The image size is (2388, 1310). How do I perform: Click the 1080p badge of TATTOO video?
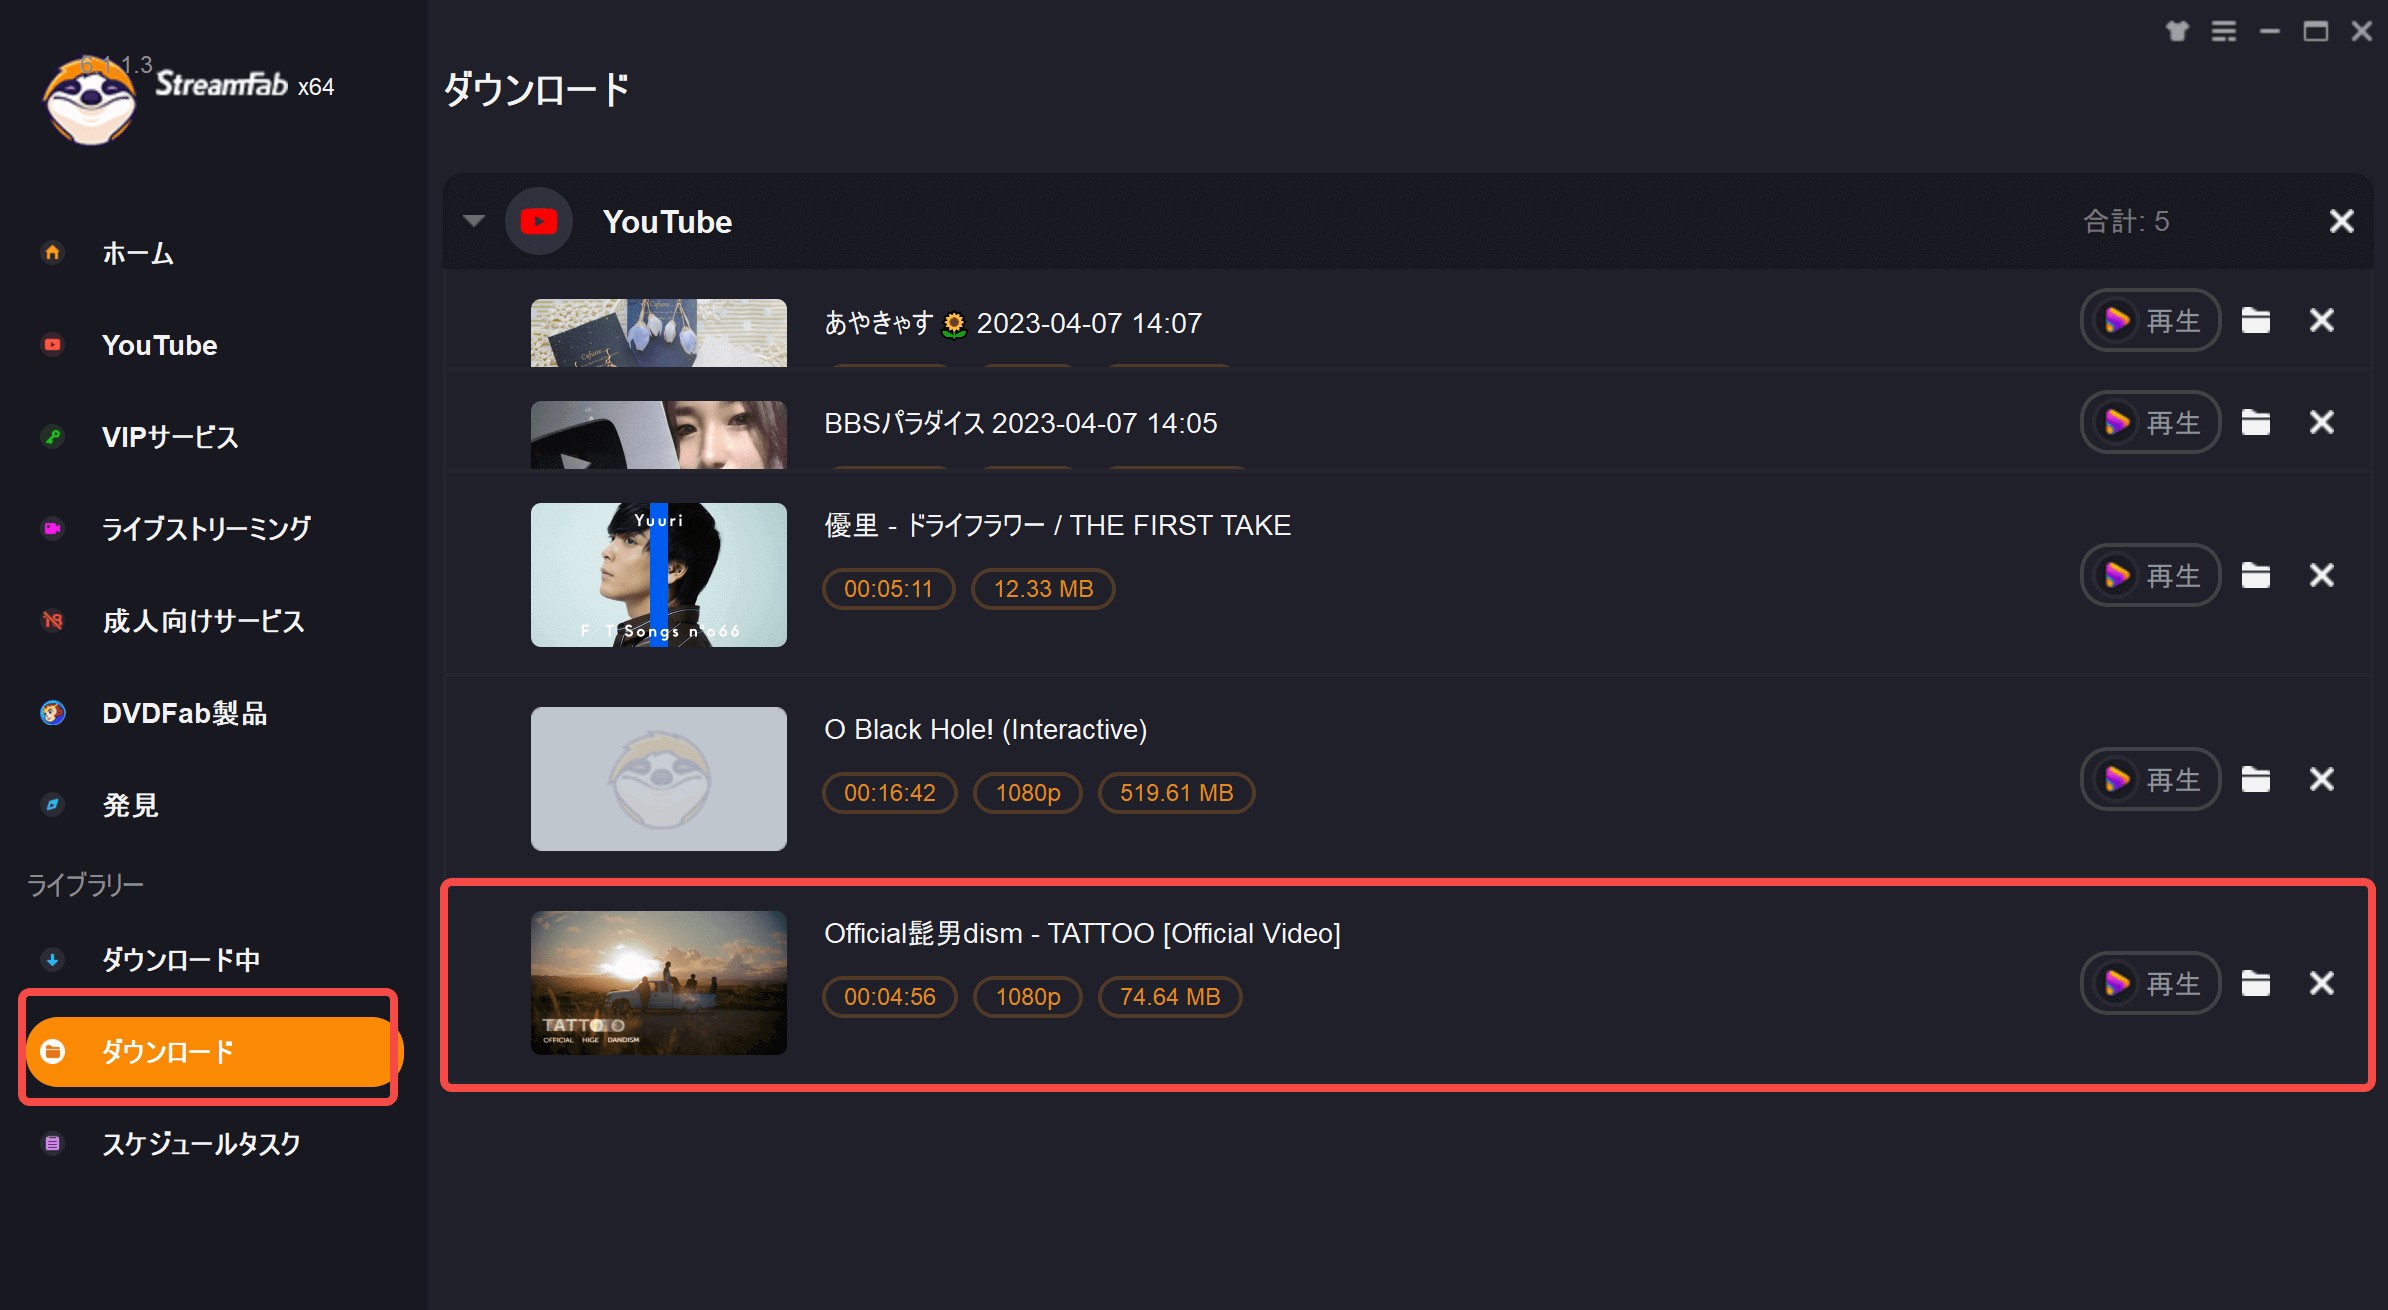1028,997
